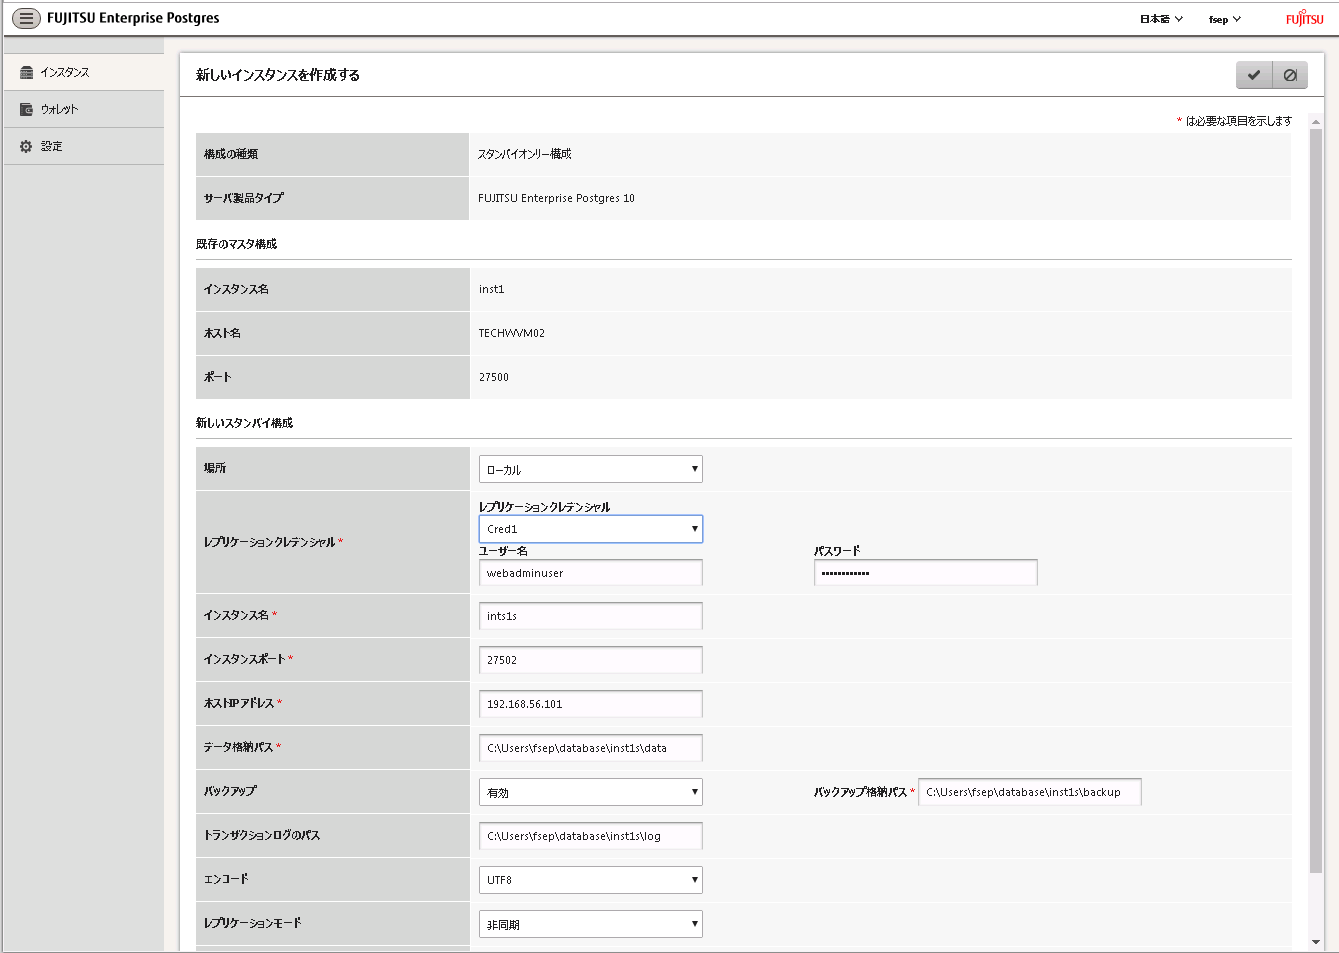The height and width of the screenshot is (953, 1339).
Task: Click the インスタンス sidebar icon
Action: (x=27, y=72)
